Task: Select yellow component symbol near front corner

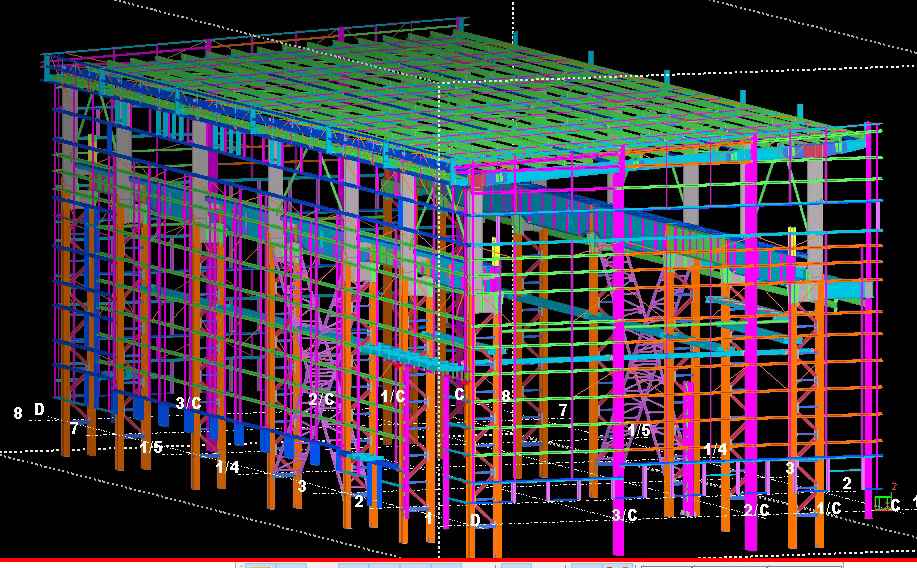Action: click(494, 250)
